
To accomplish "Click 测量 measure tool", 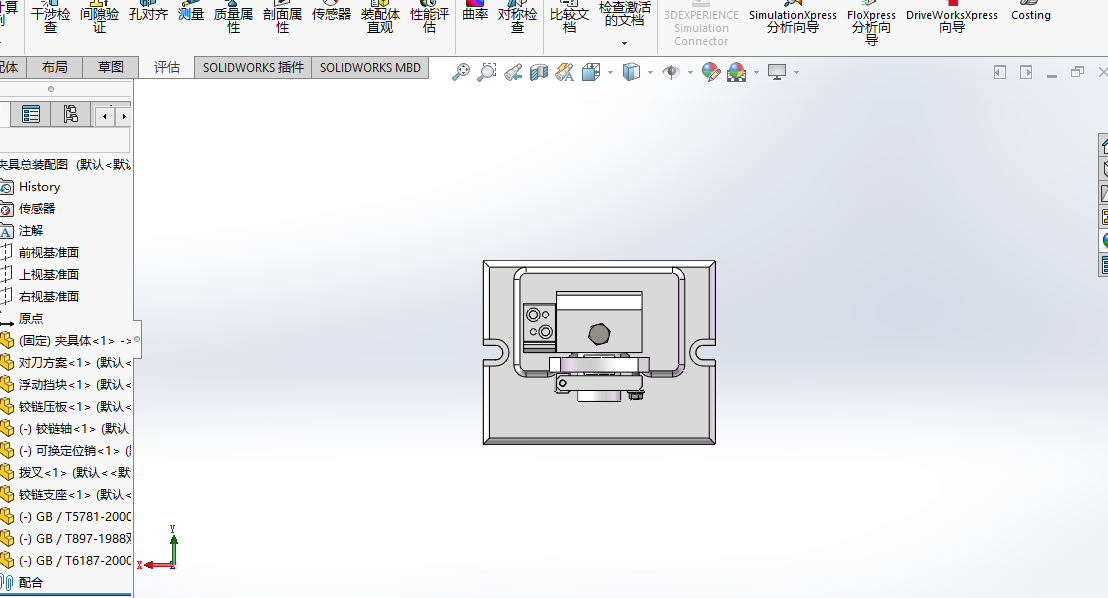I will point(191,13).
